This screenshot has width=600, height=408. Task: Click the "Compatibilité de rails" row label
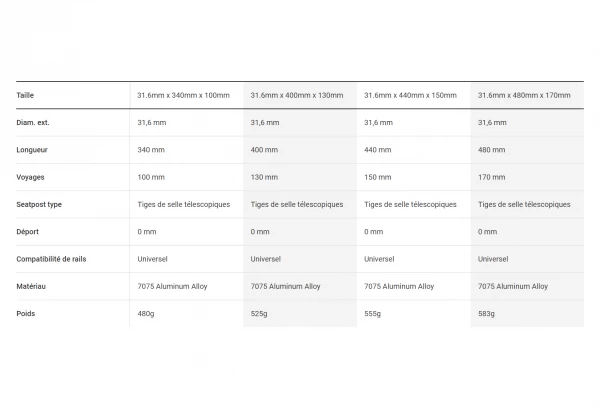click(x=52, y=259)
